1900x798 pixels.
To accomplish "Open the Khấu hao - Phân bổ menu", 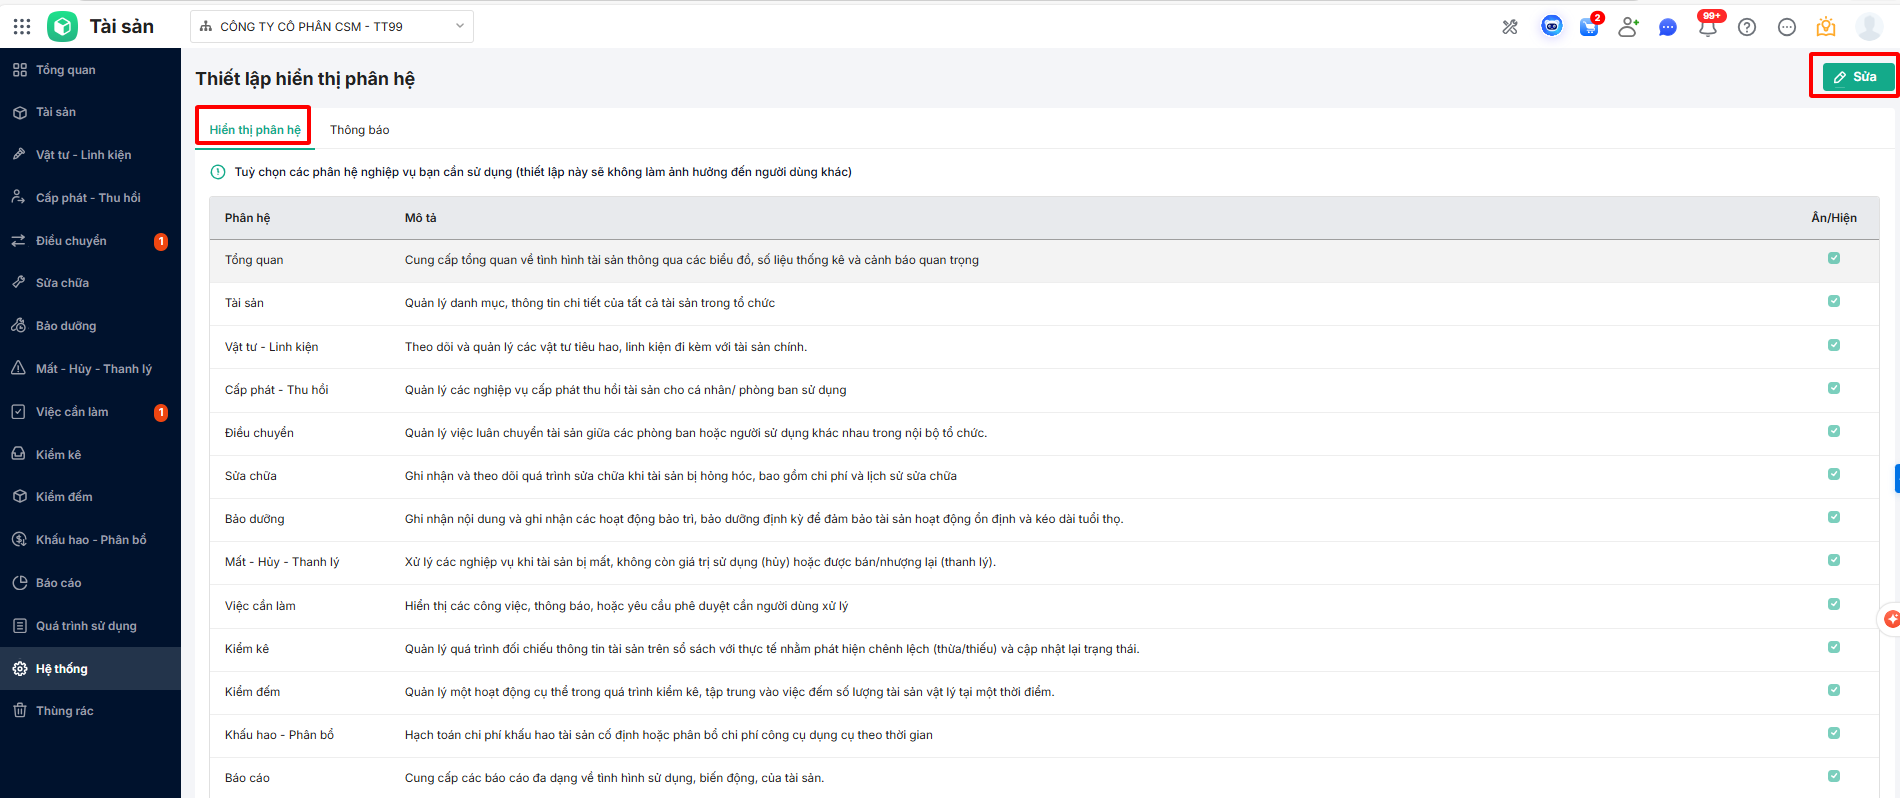I will (x=91, y=540).
